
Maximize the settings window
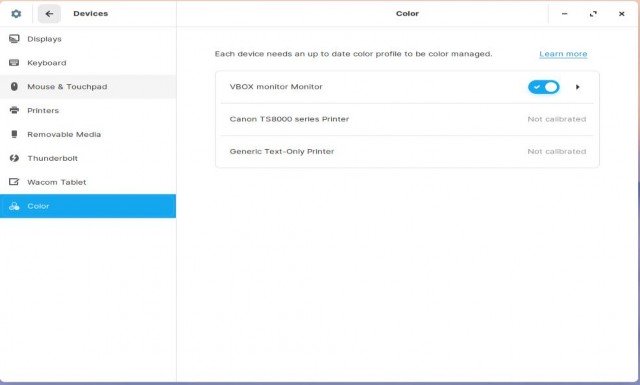click(593, 14)
